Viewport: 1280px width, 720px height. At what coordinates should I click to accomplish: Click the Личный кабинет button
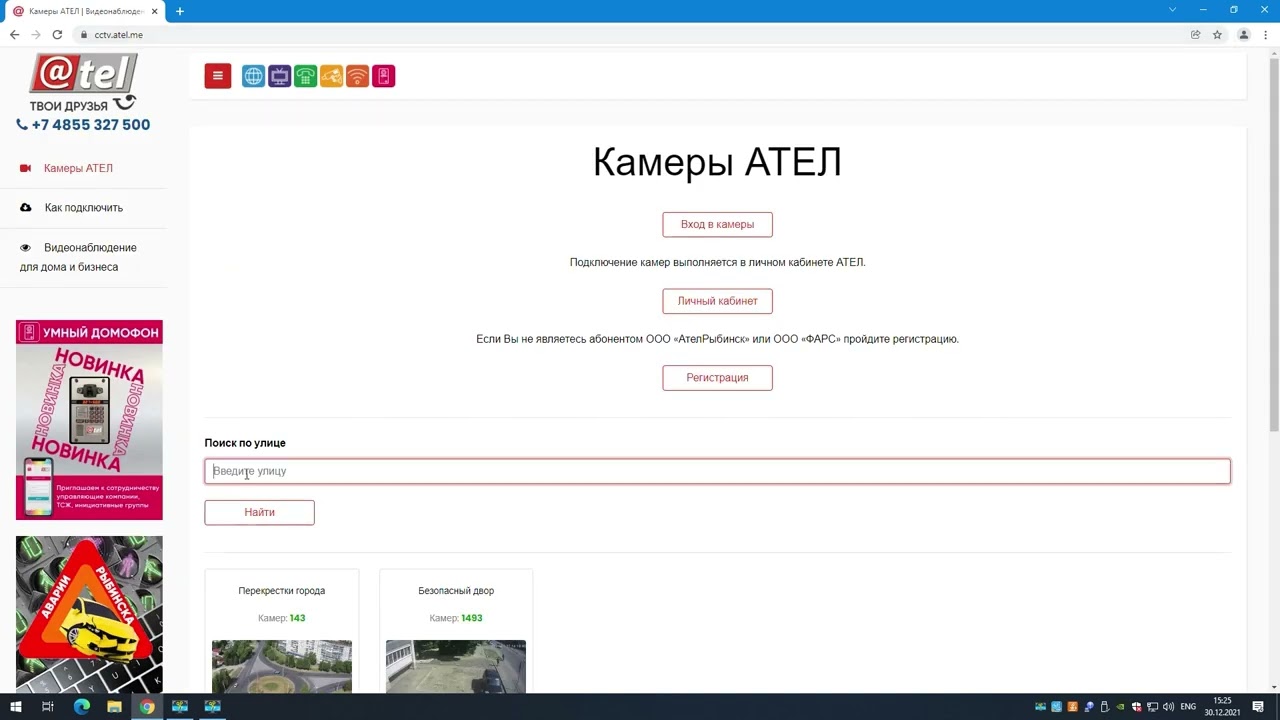[717, 301]
